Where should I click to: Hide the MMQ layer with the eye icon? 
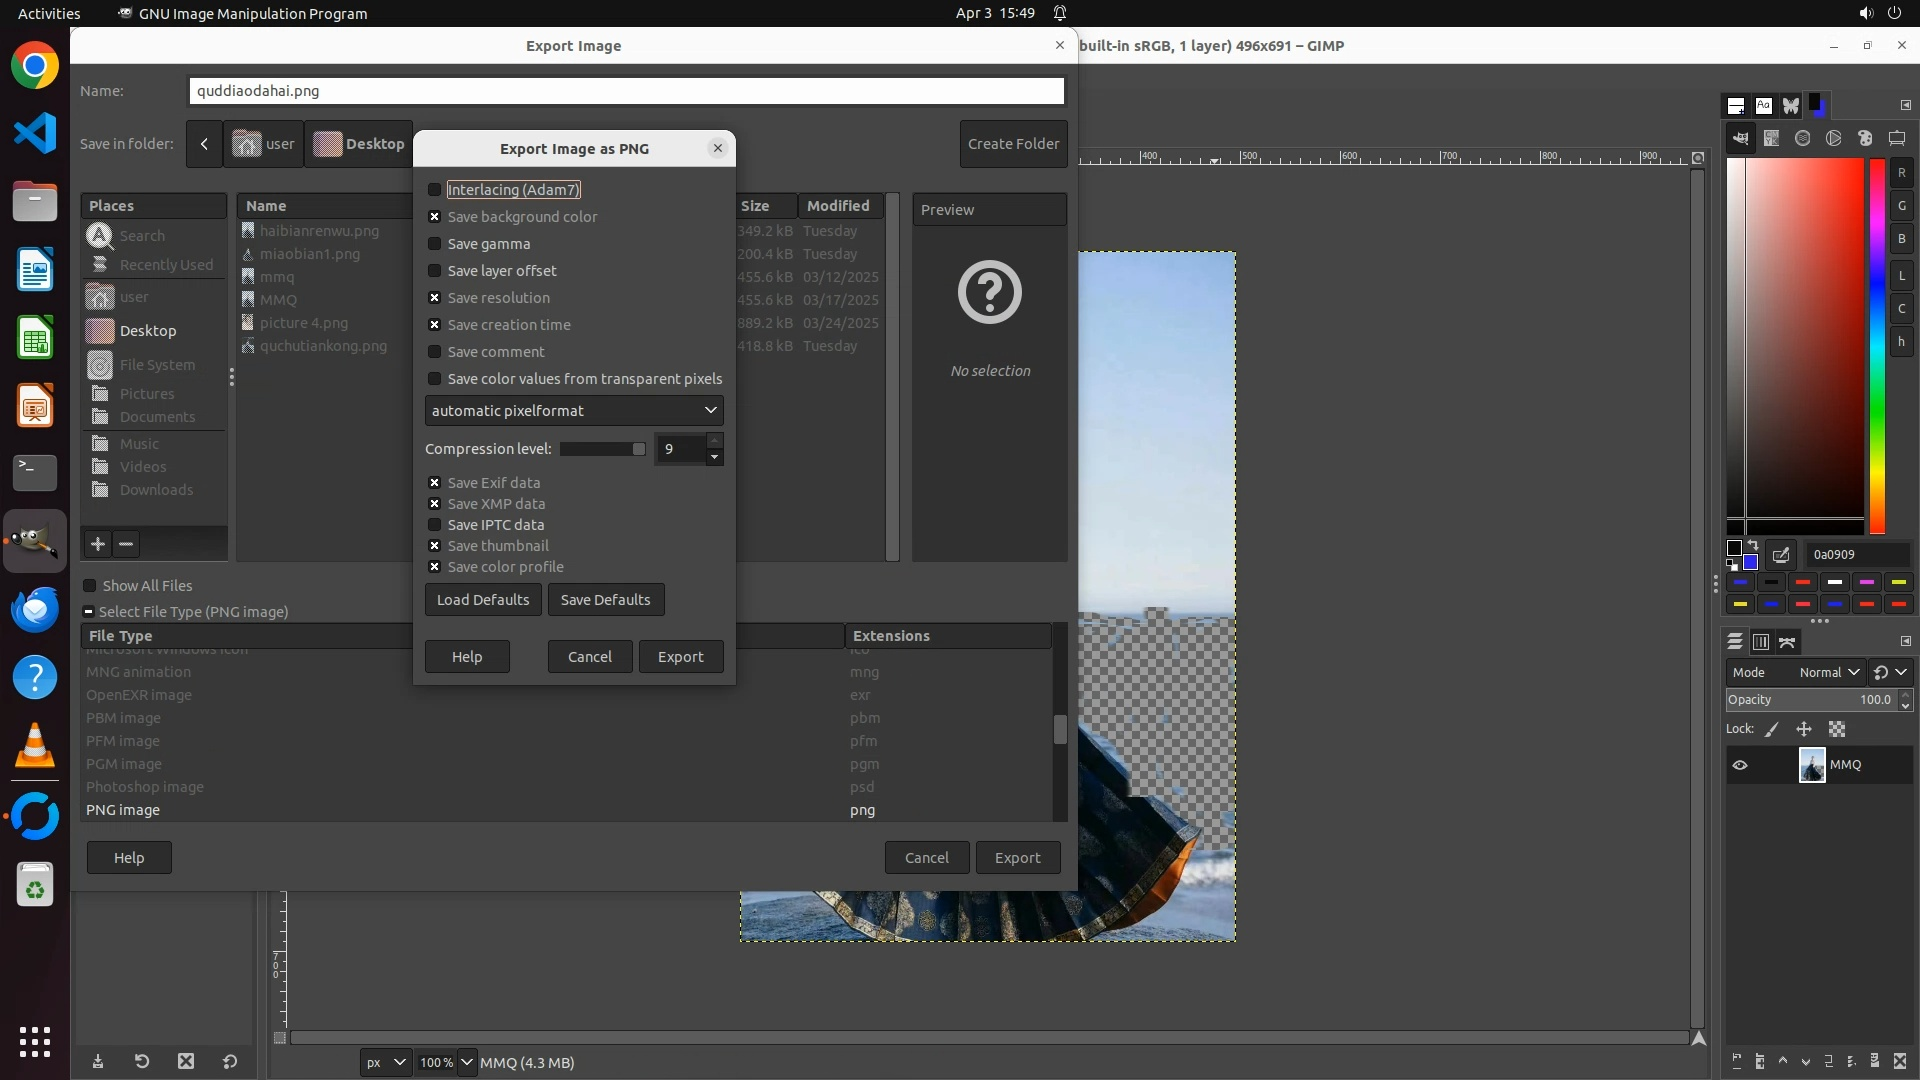coord(1740,765)
